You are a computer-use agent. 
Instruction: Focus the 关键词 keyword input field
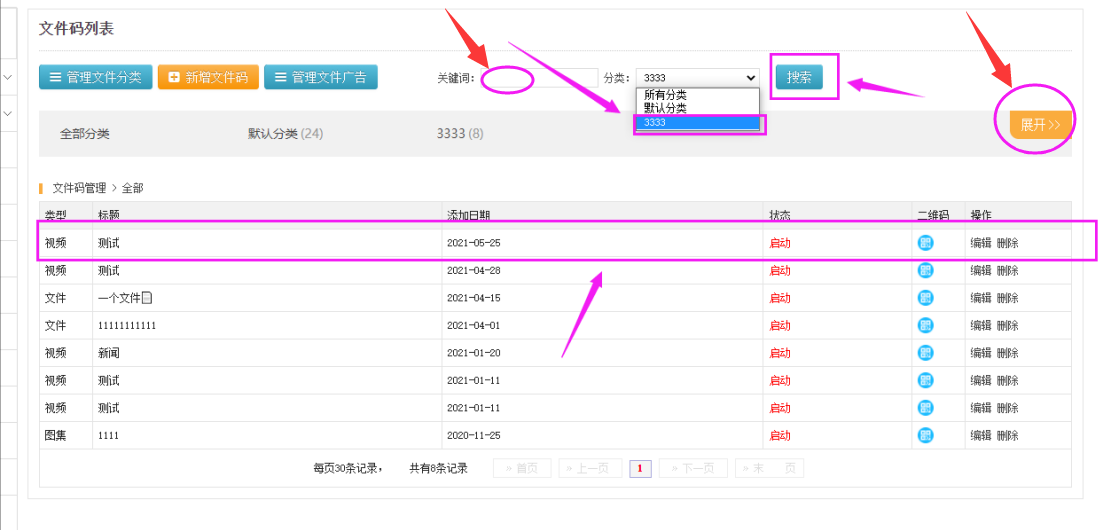[540, 78]
